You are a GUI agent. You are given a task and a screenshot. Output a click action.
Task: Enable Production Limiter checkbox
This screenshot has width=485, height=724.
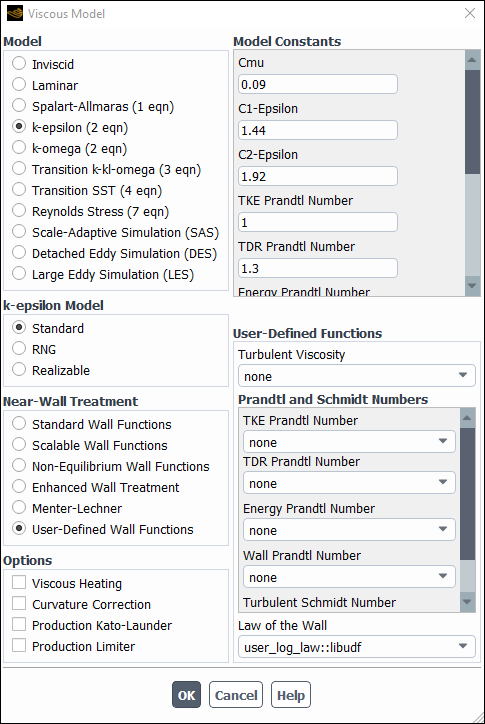click(x=19, y=646)
